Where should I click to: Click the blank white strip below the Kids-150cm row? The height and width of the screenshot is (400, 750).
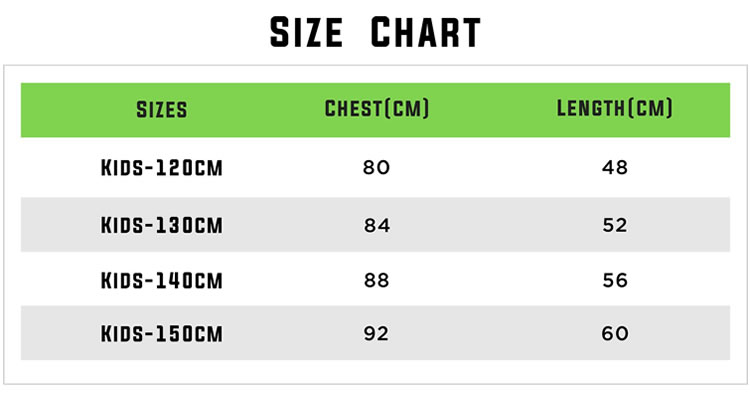375,371
